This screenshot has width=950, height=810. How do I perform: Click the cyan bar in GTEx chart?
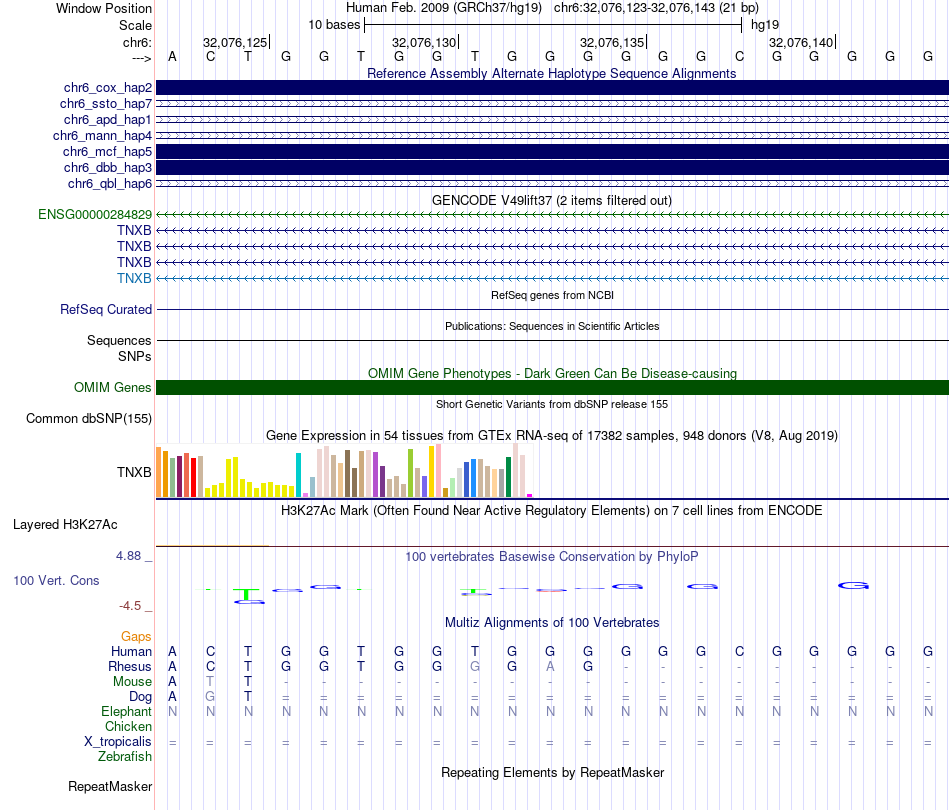pos(298,475)
